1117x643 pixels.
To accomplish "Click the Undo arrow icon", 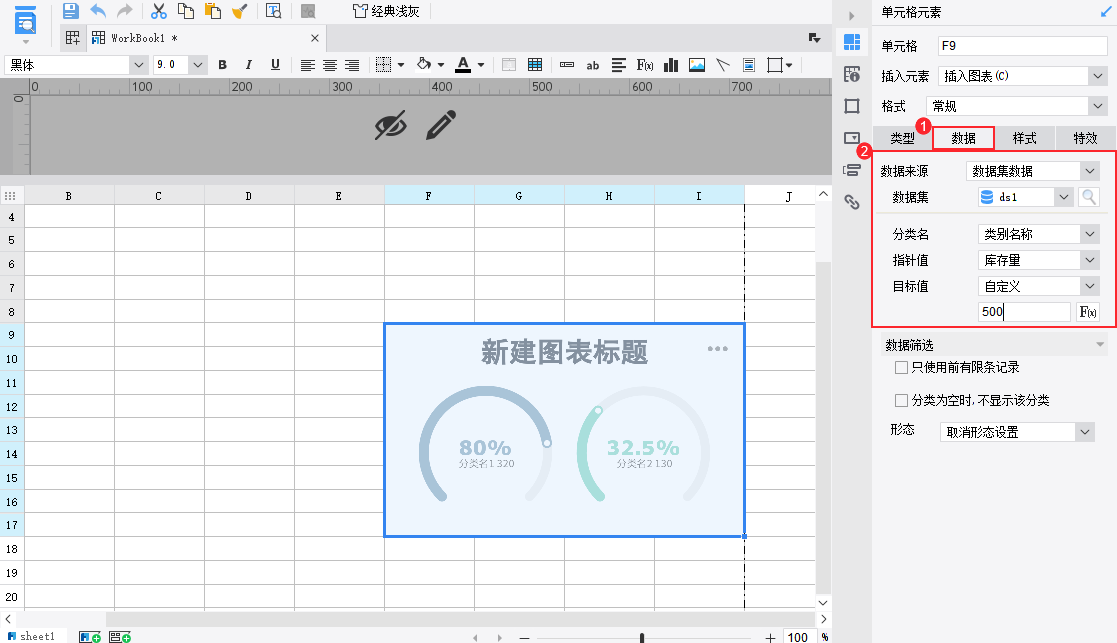I will coord(98,11).
